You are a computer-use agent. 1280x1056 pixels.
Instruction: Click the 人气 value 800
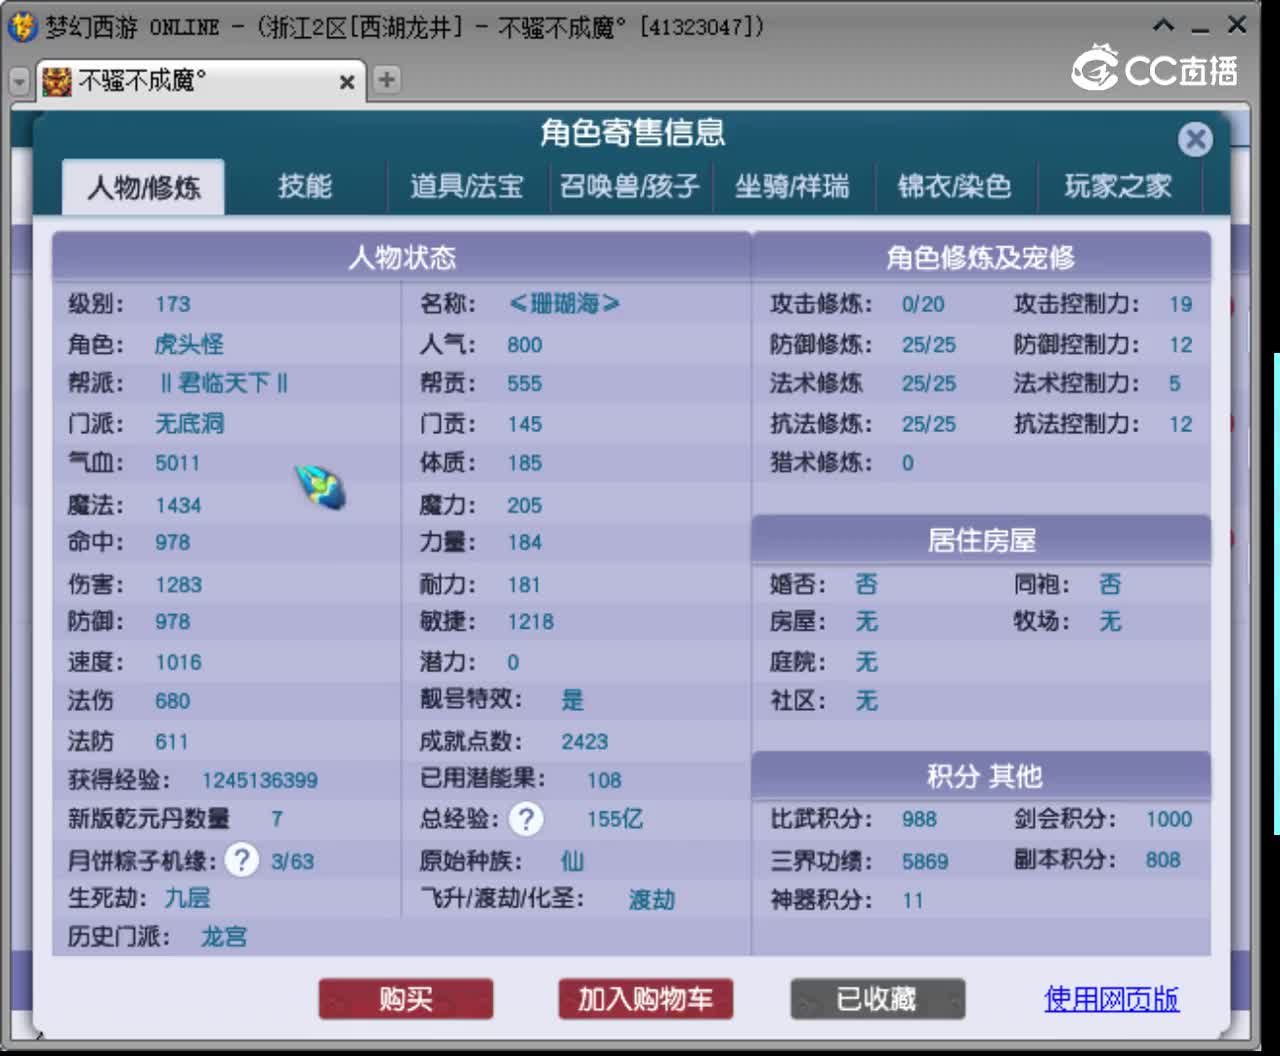[524, 346]
